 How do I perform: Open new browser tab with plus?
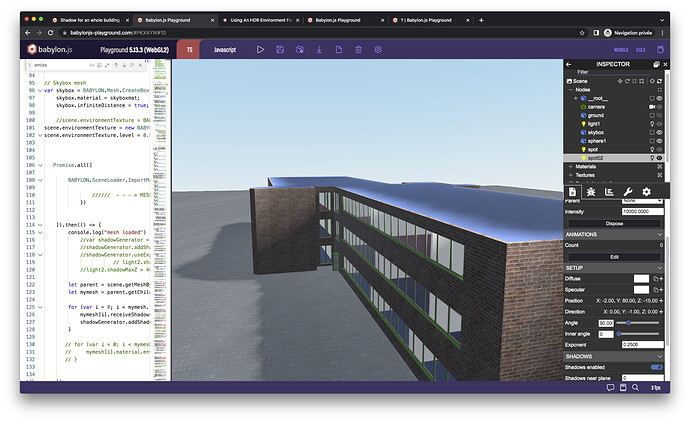pyautogui.click(x=481, y=20)
